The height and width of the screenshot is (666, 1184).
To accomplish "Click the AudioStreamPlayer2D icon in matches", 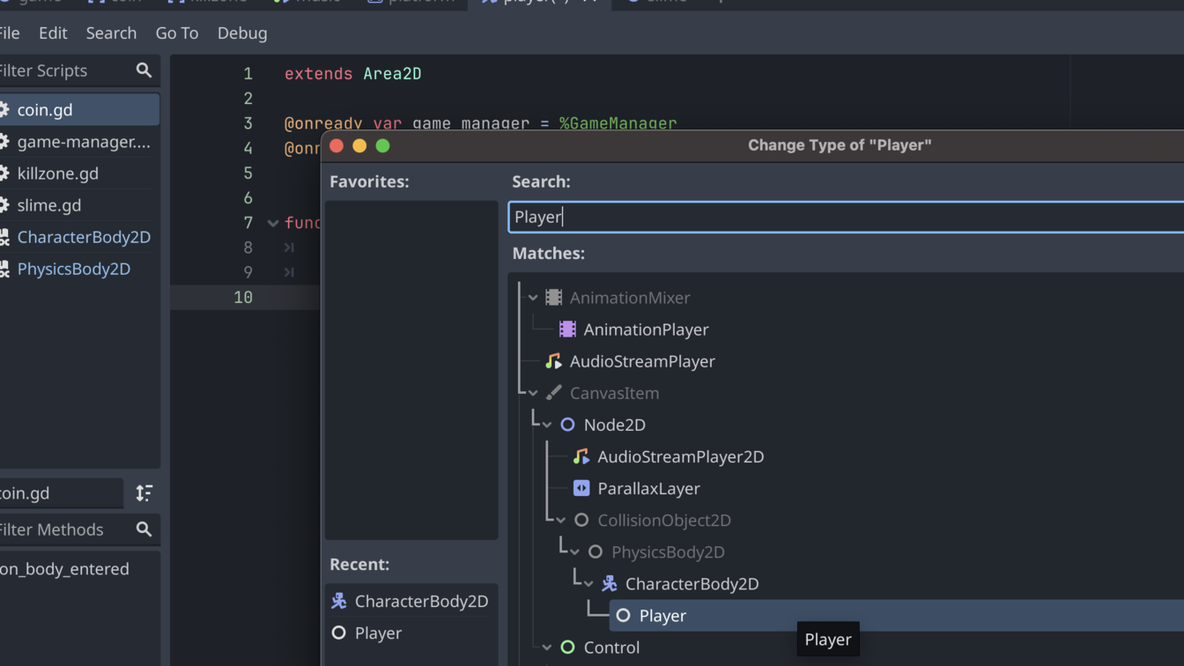I will click(581, 456).
